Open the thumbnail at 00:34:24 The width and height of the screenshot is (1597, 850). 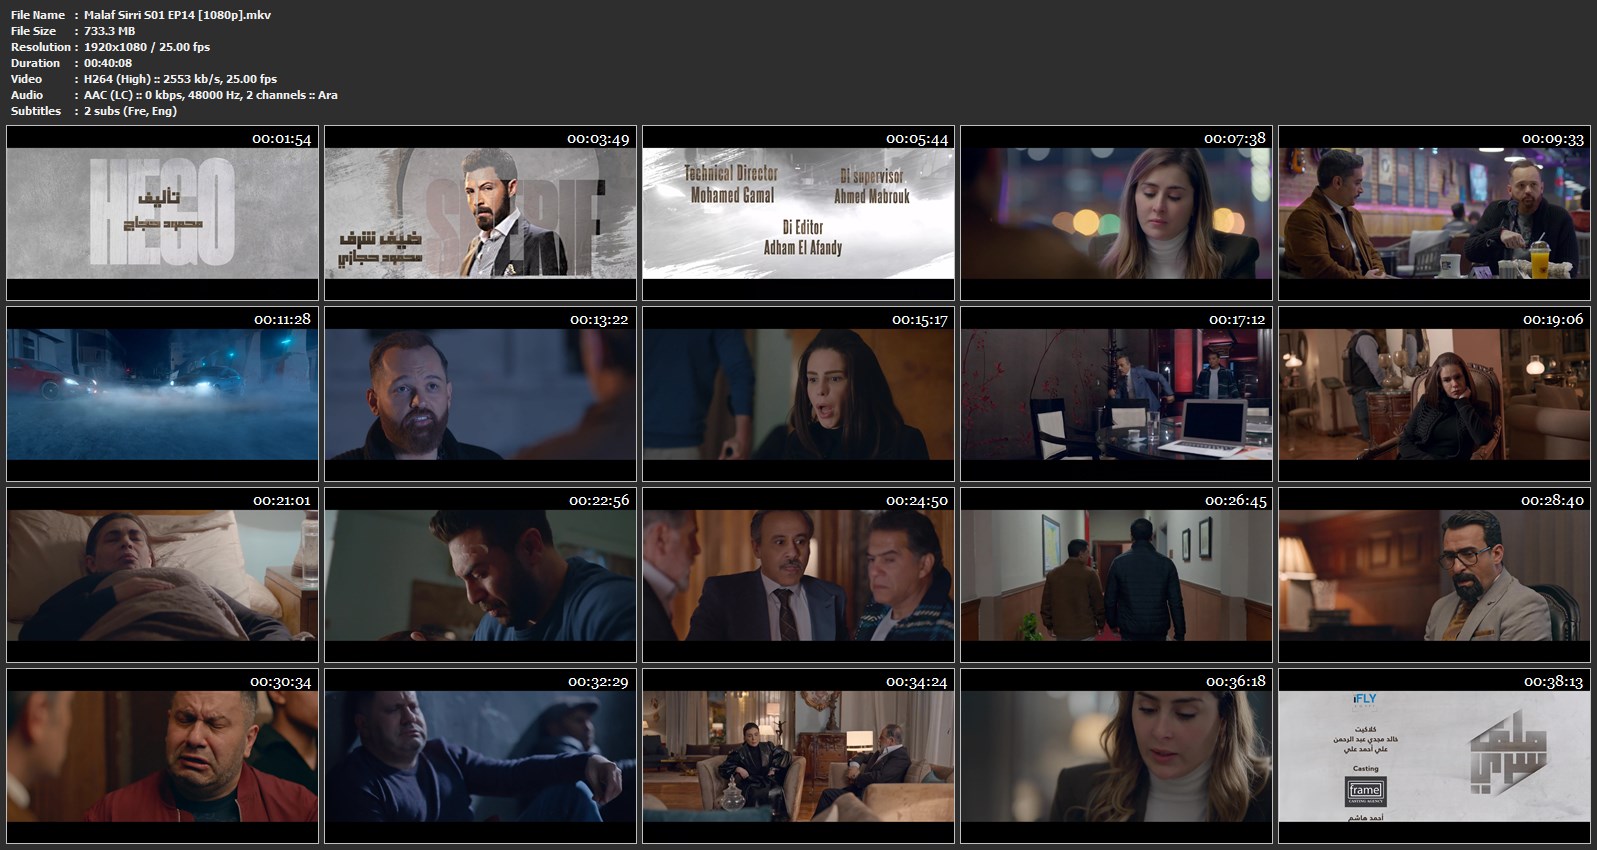(x=798, y=756)
